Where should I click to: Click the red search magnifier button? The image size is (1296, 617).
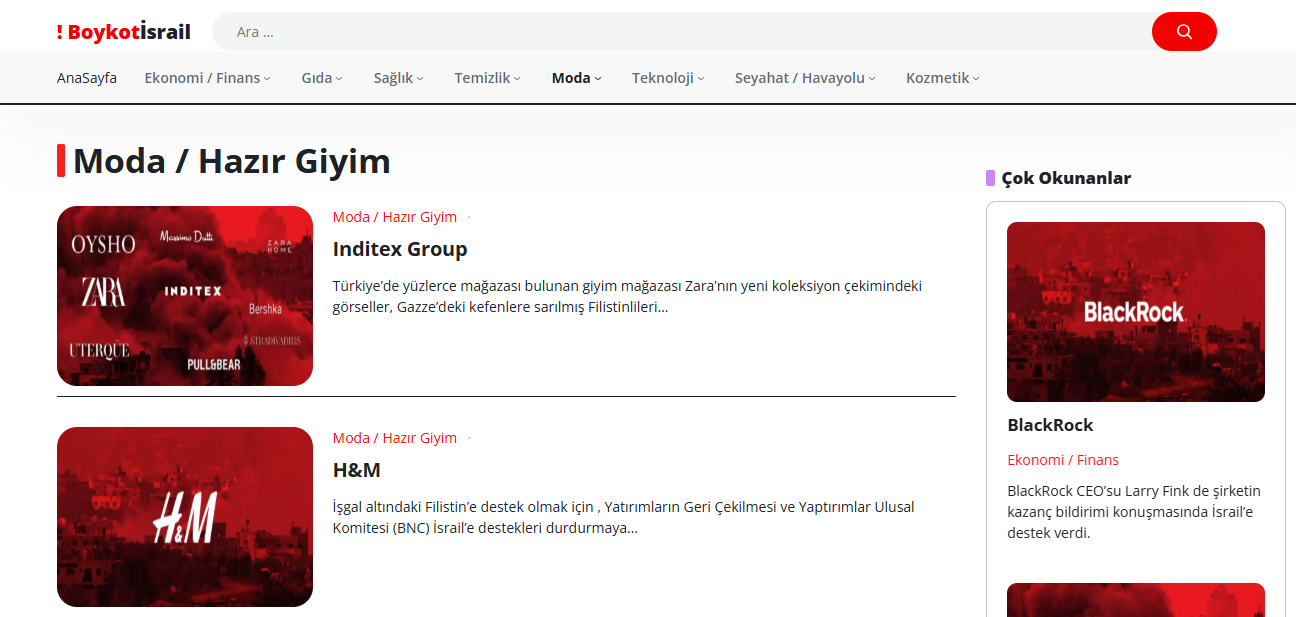(1184, 32)
